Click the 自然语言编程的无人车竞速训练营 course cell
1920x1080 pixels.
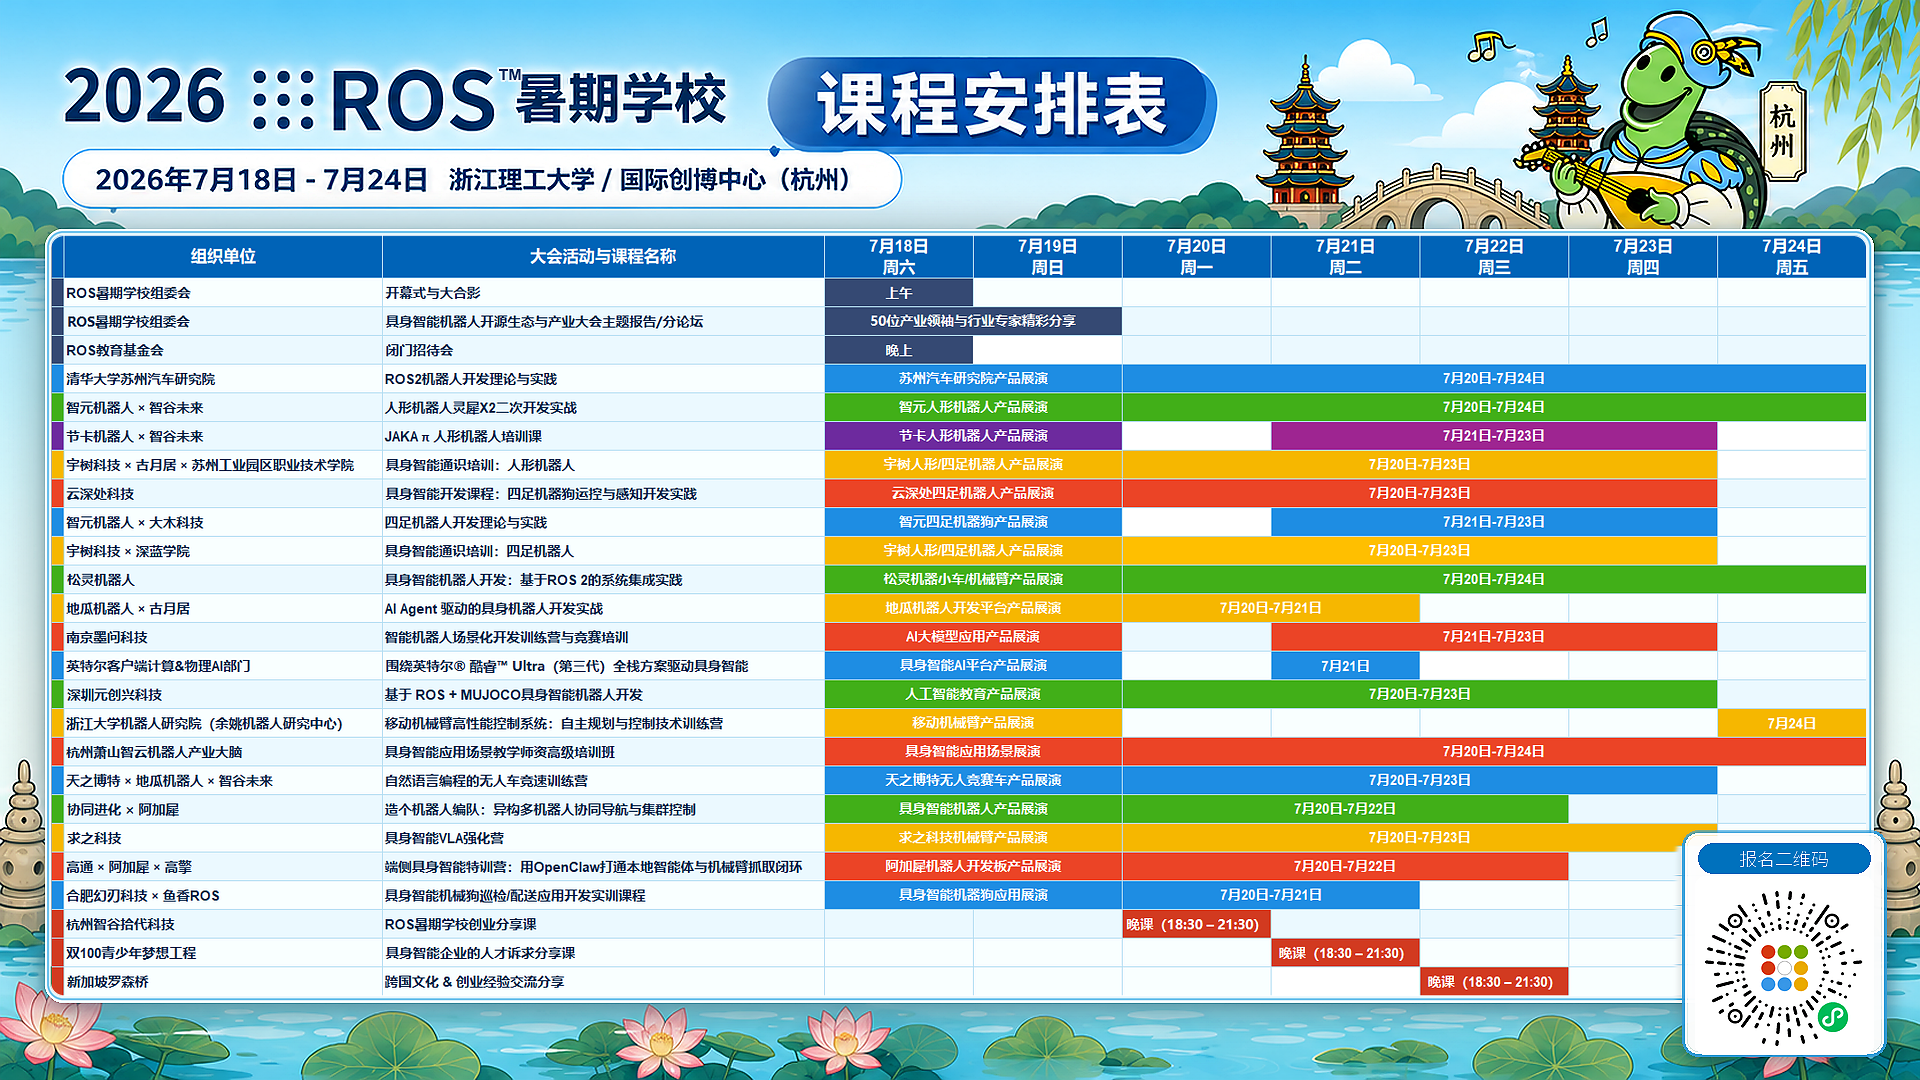click(603, 781)
